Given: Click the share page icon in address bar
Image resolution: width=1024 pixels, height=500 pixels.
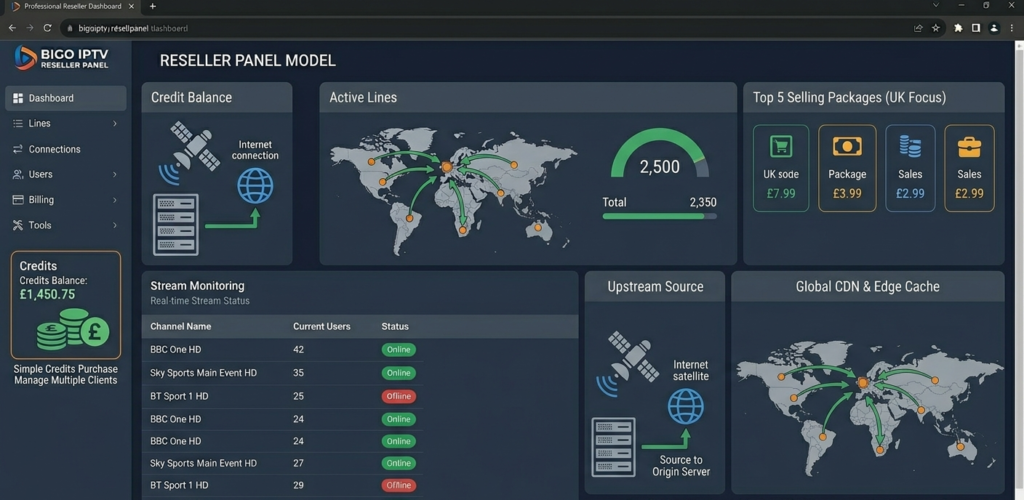Looking at the screenshot, I should pyautogui.click(x=918, y=28).
